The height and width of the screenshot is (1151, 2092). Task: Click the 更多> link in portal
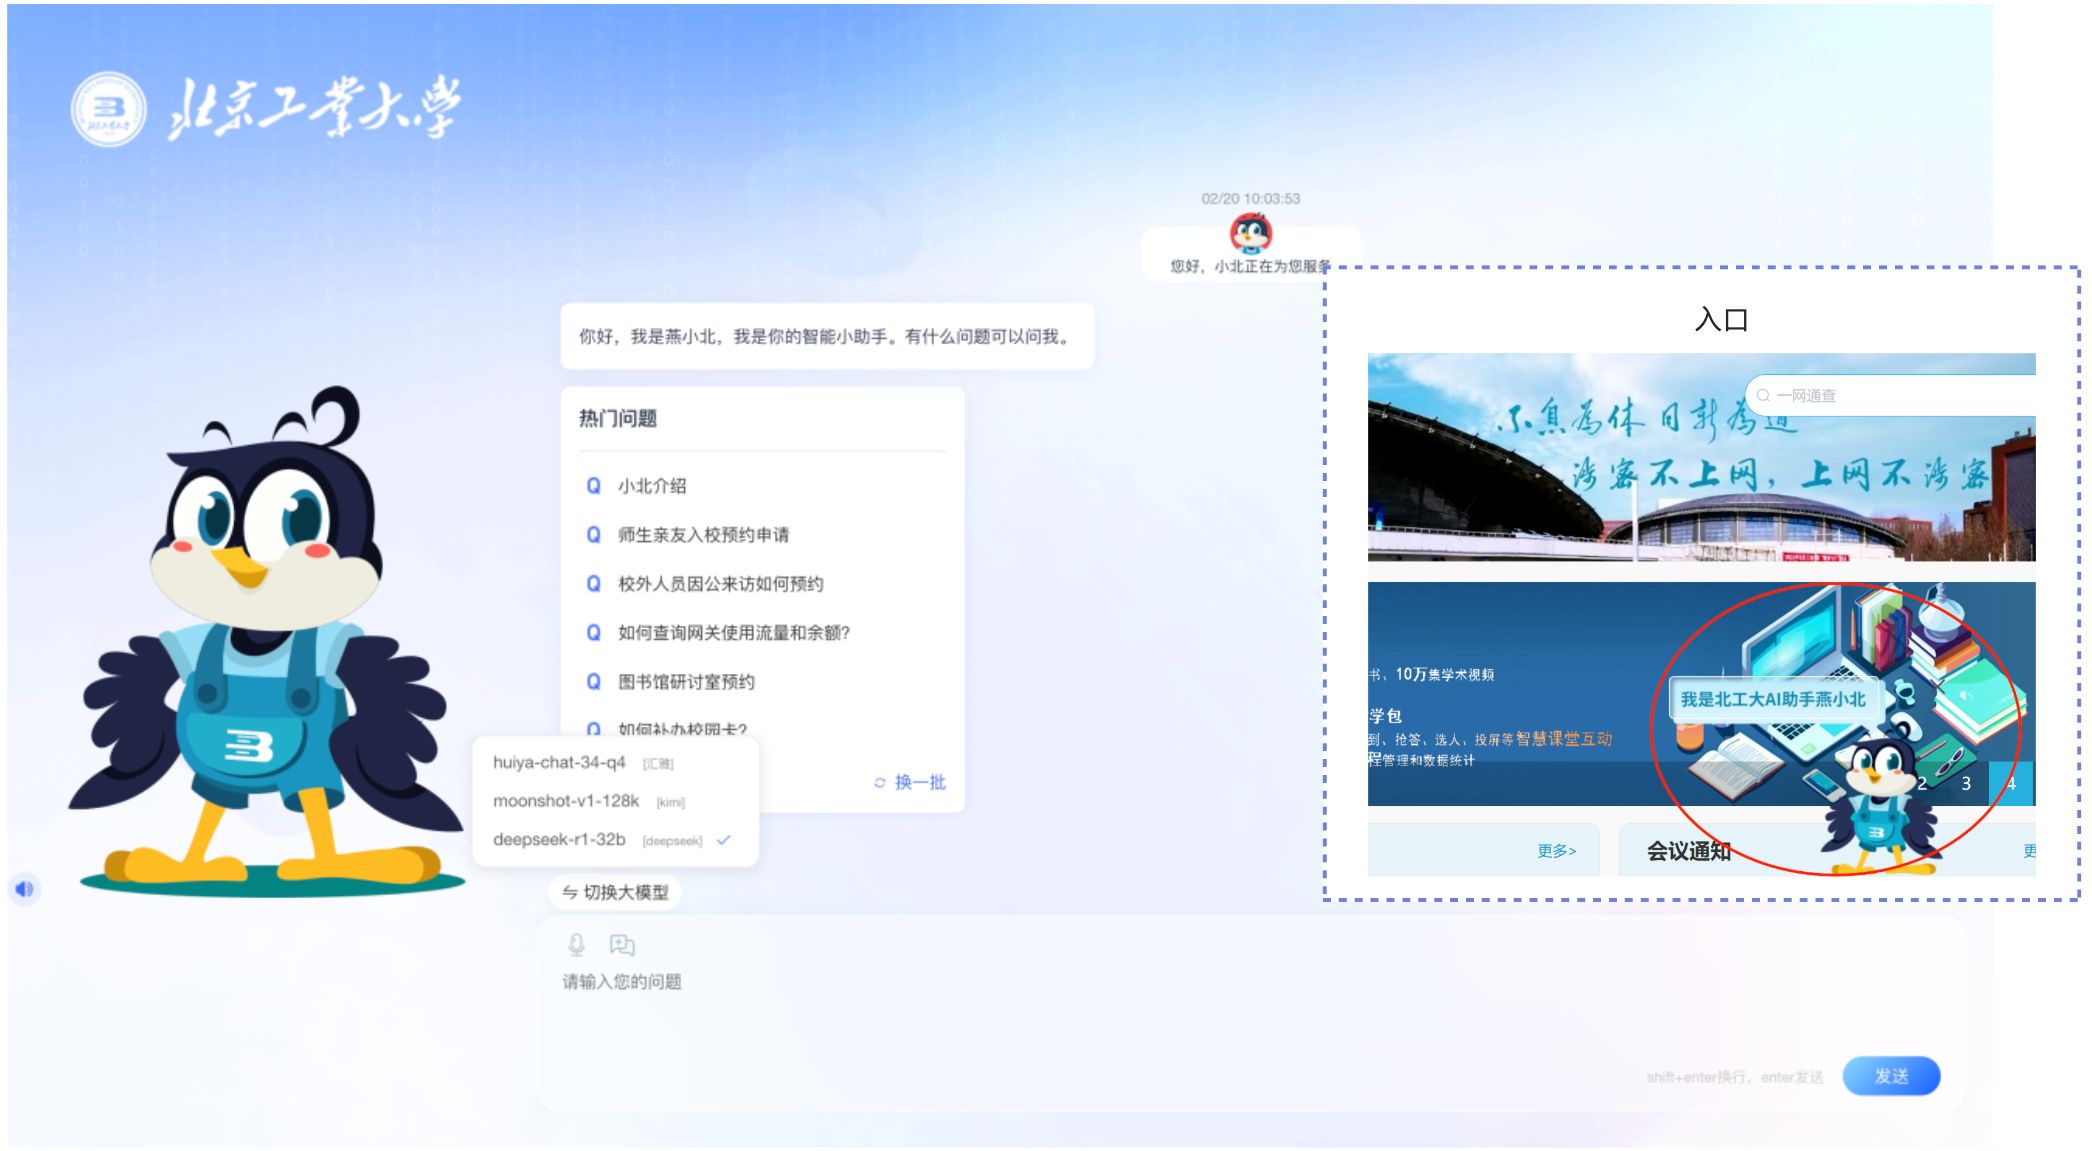point(1556,851)
